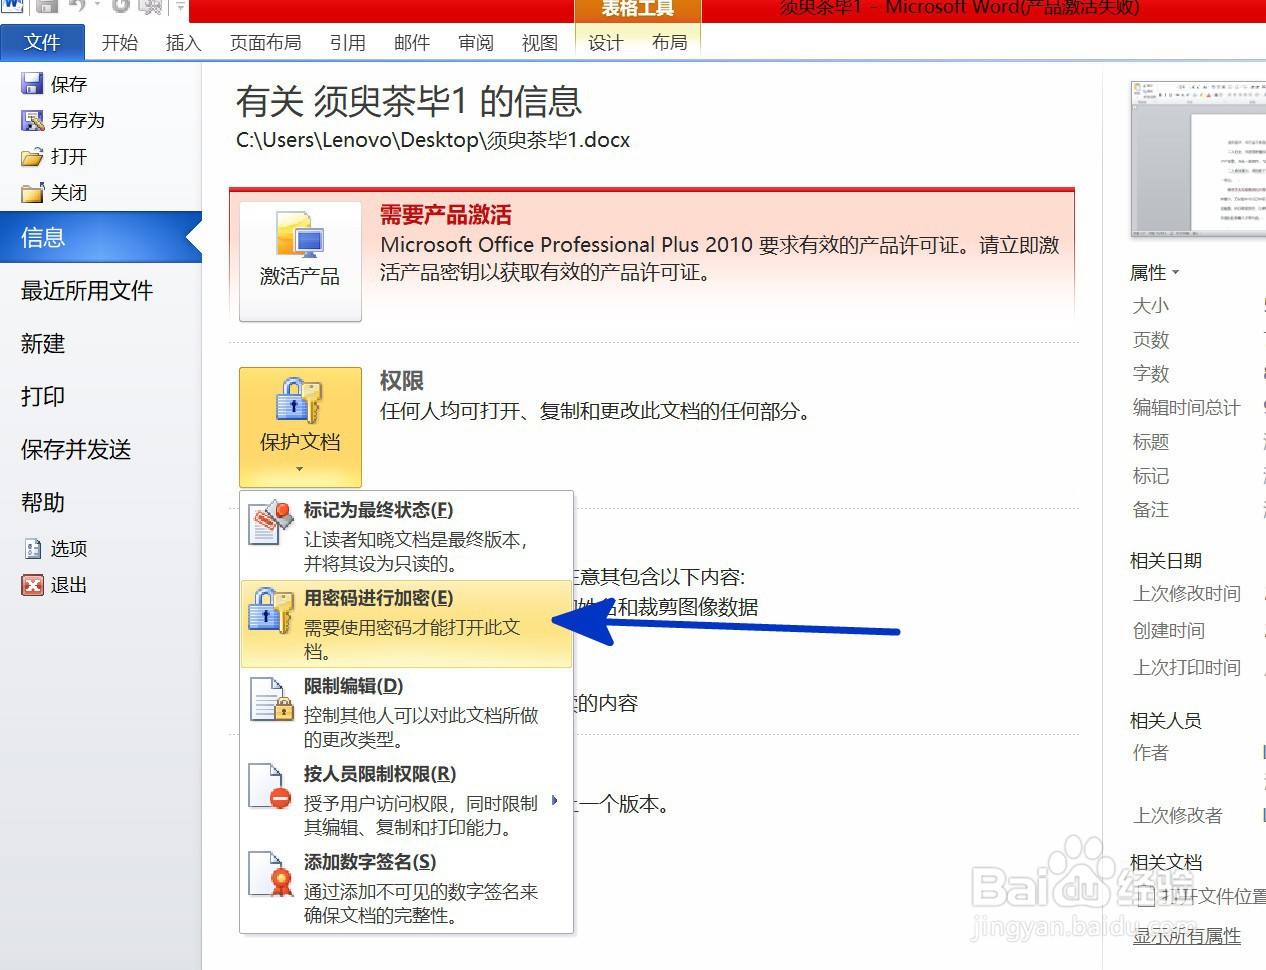Screen dimensions: 1266x970
Task: Open the 引用 ribbon tab
Action: pos(347,42)
